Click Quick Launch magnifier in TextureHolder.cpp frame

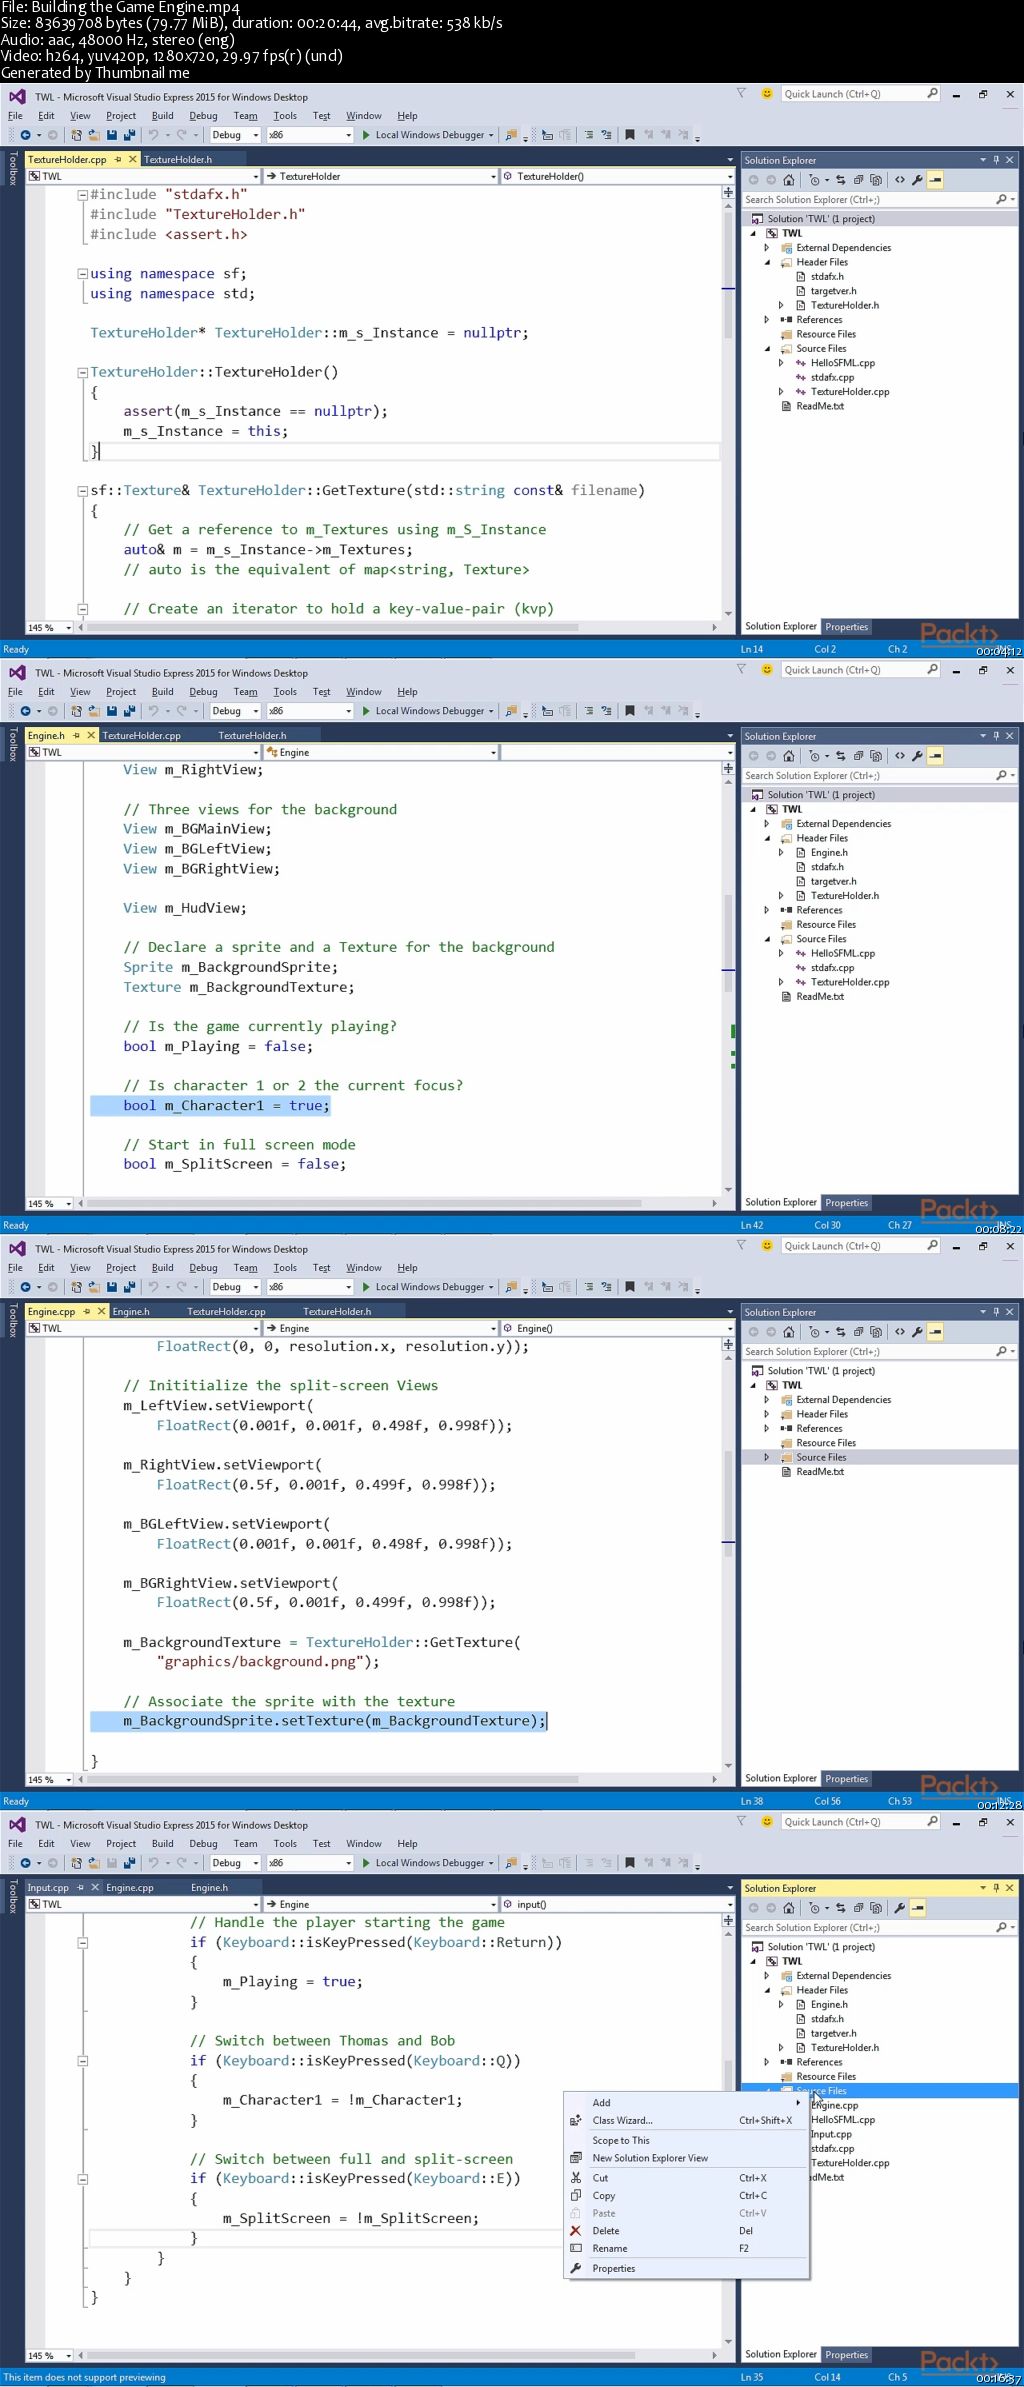pos(932,93)
